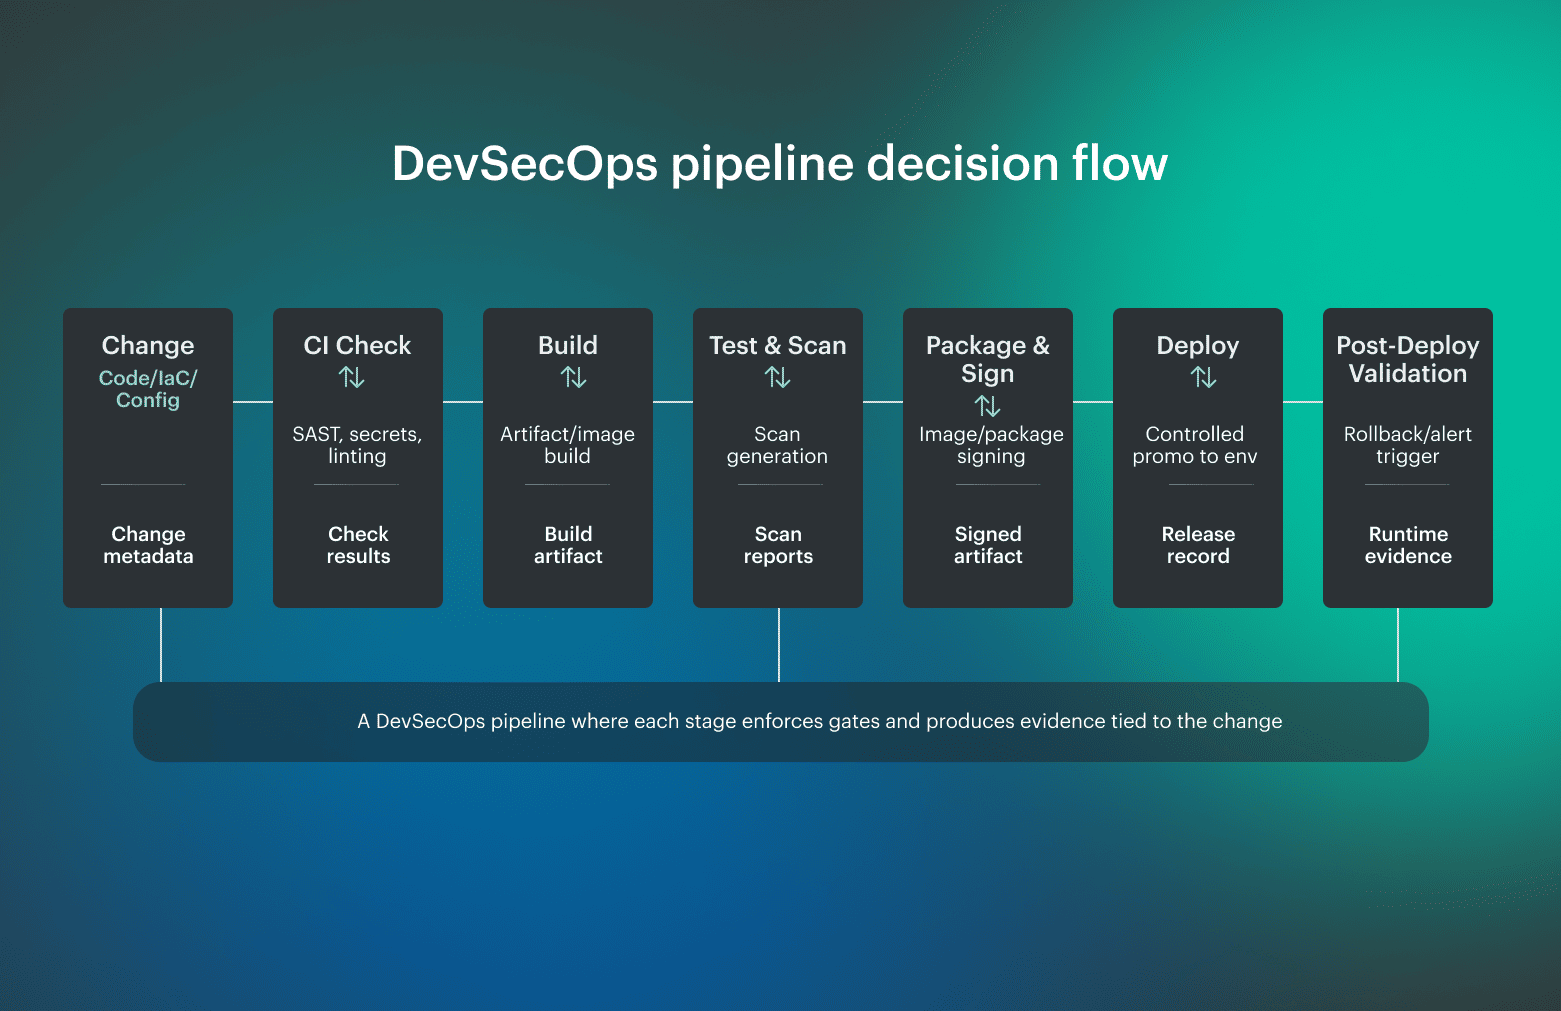Toggle the Runtime evidence label
The image size is (1561, 1011).
(x=1407, y=545)
